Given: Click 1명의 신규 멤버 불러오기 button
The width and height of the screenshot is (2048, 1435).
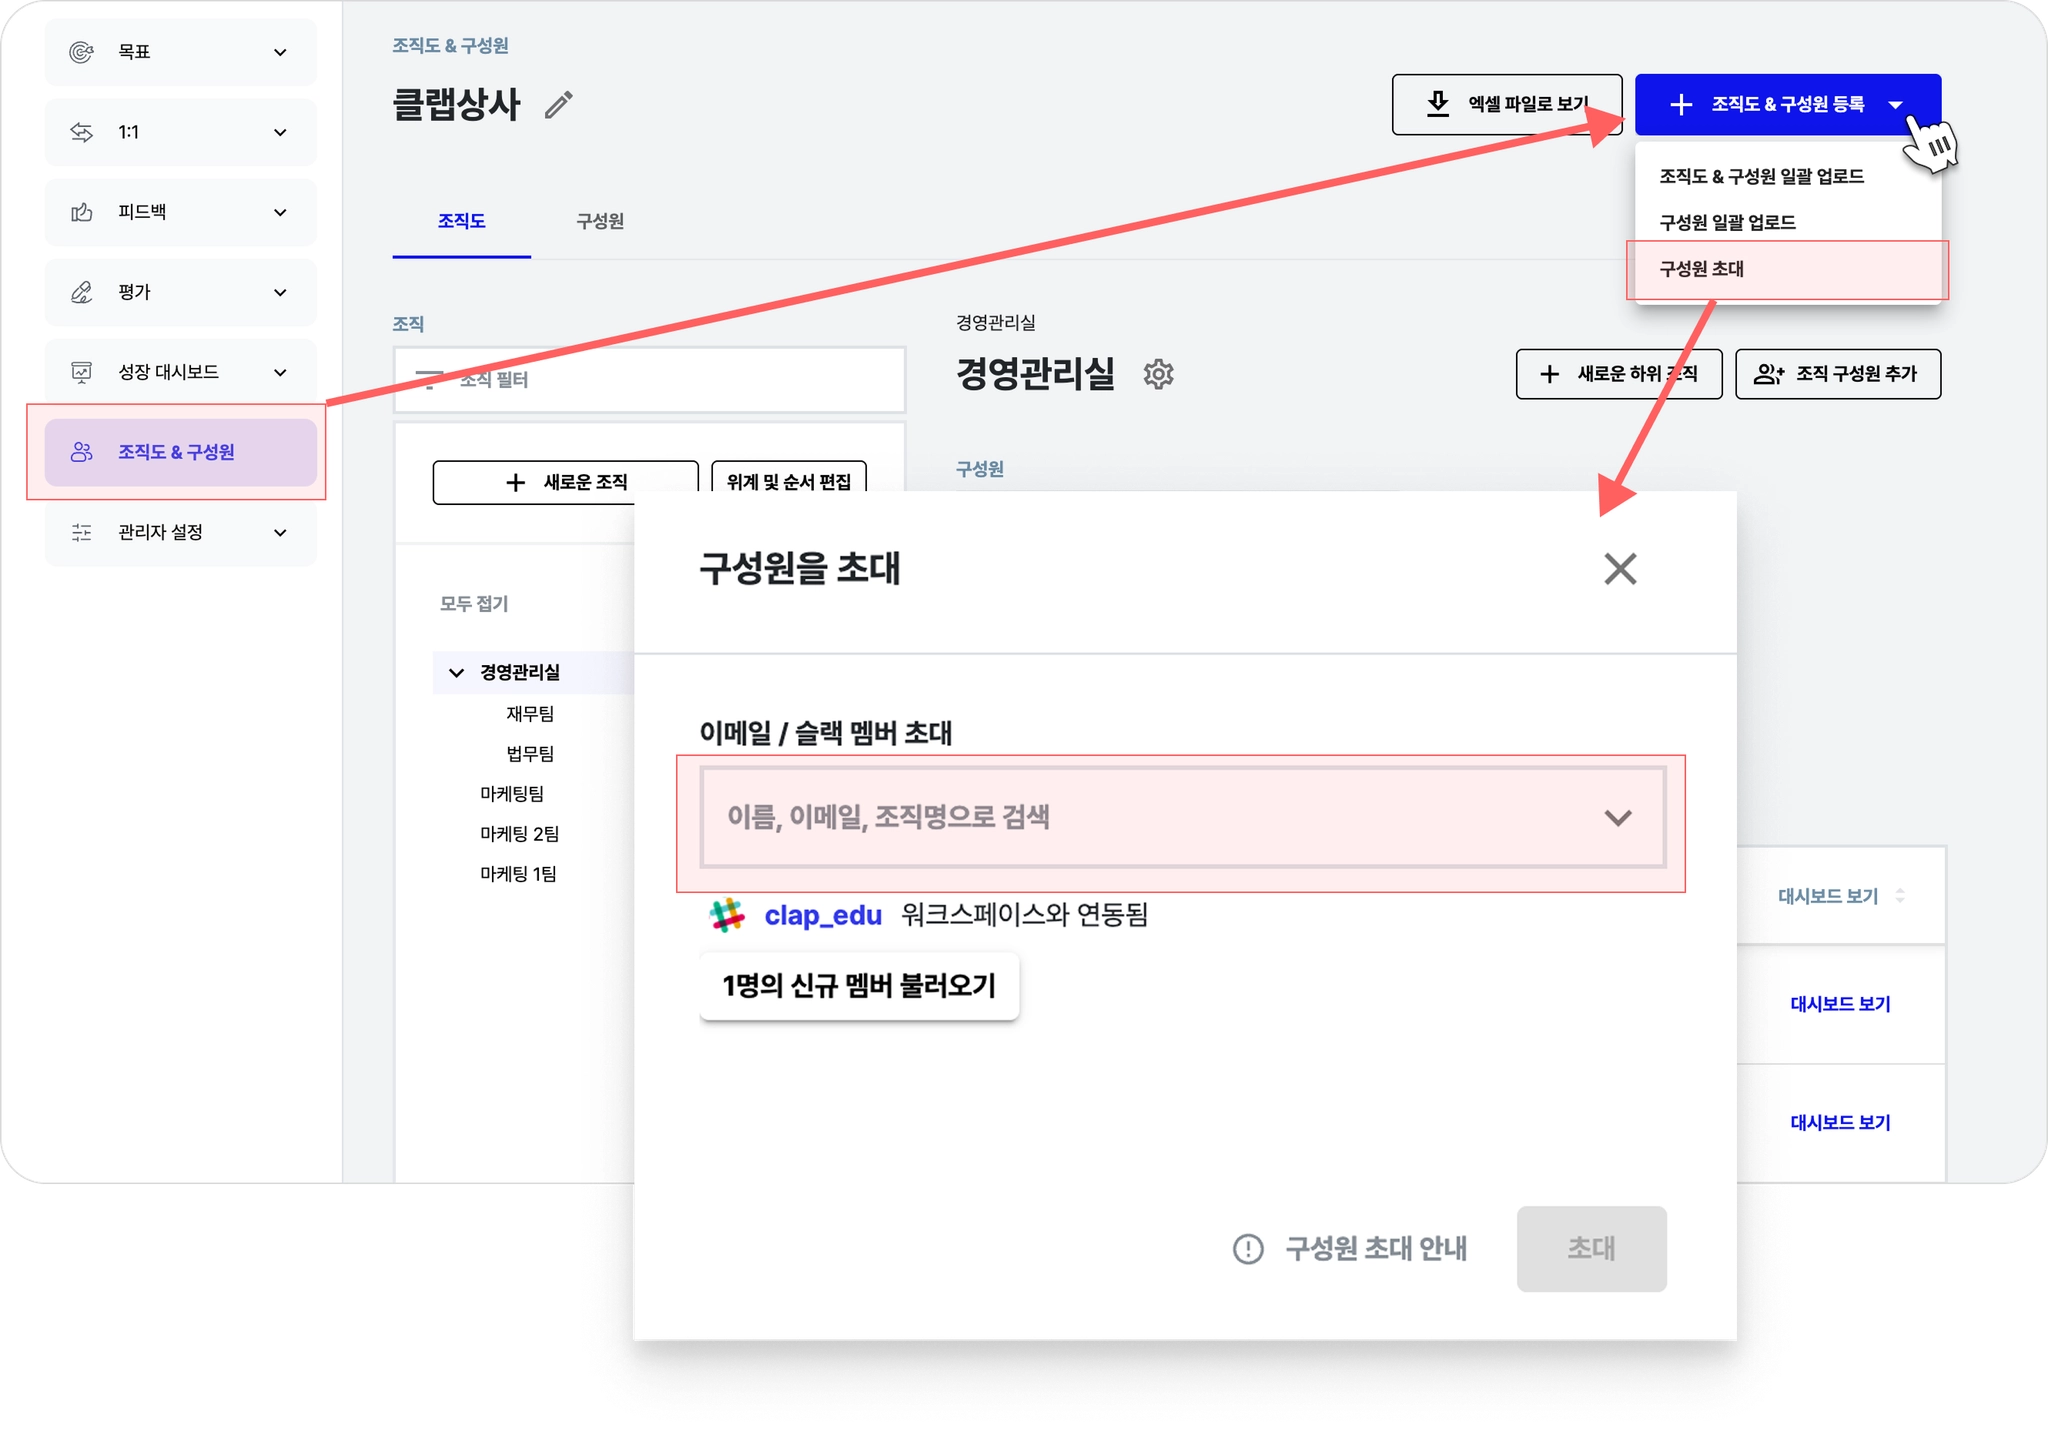Looking at the screenshot, I should 859,986.
